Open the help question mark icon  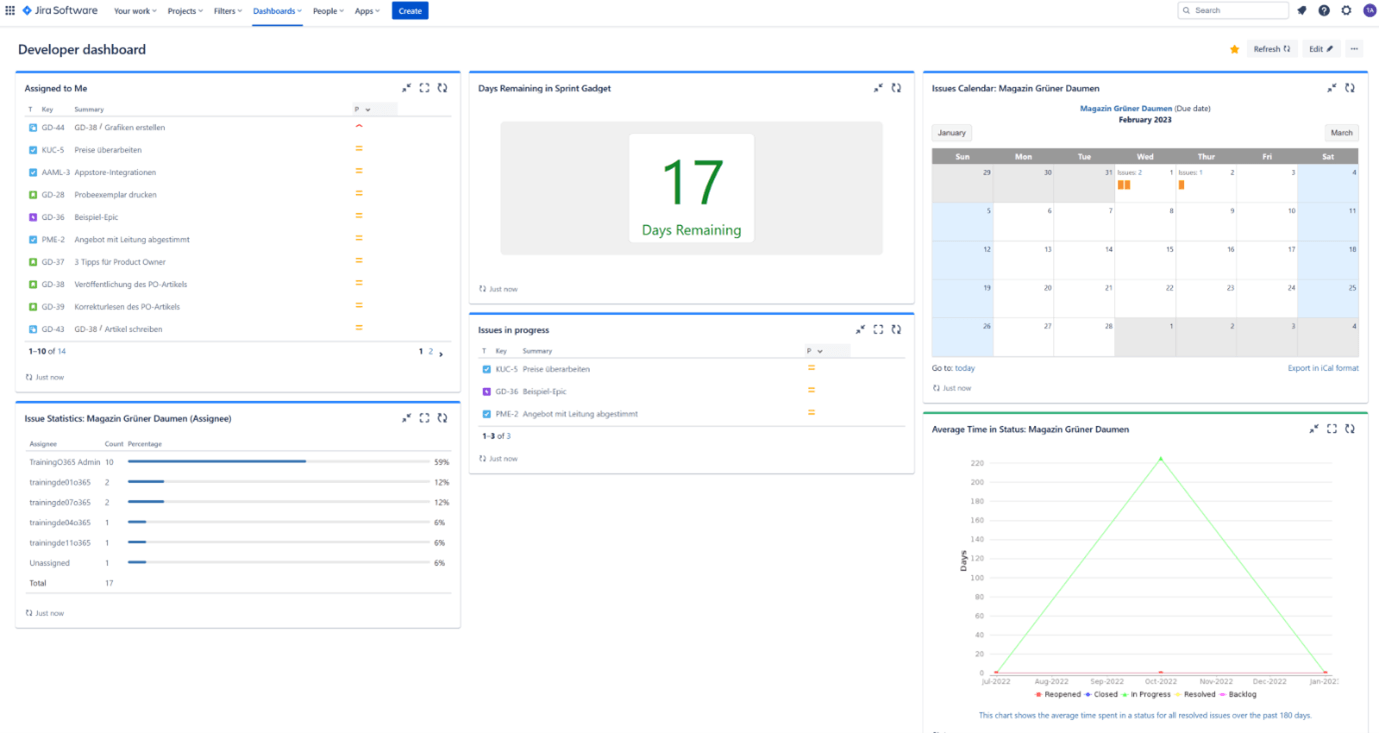pyautogui.click(x=1324, y=11)
